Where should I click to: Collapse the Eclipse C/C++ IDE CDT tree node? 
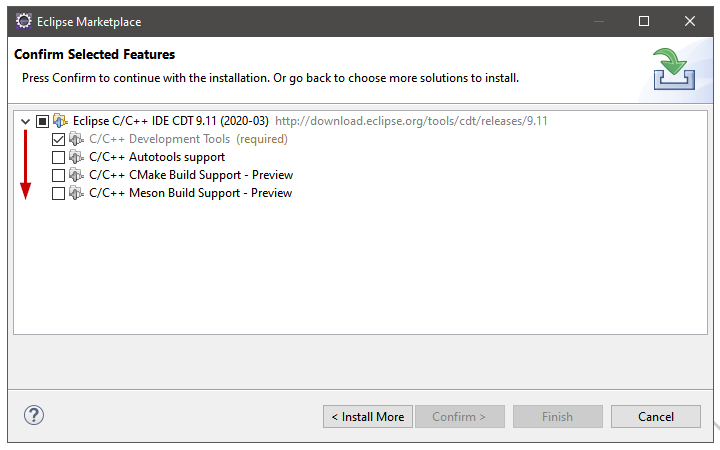[x=25, y=121]
